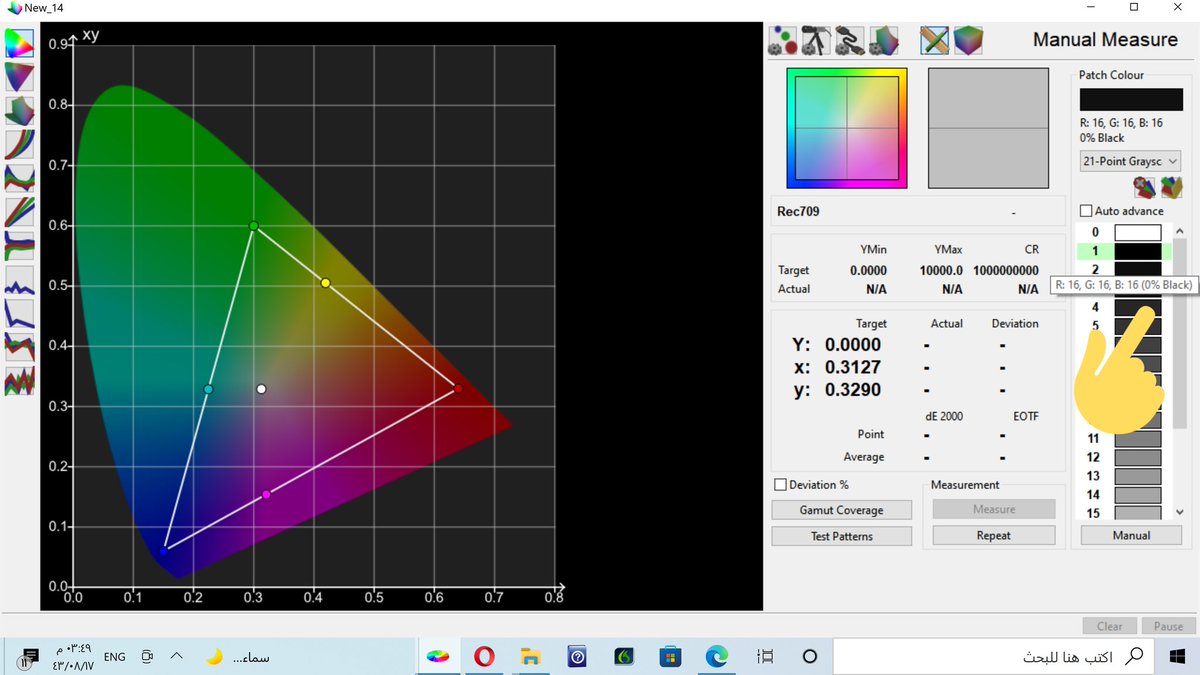Open the blue falling curve graph icon

tap(20, 314)
